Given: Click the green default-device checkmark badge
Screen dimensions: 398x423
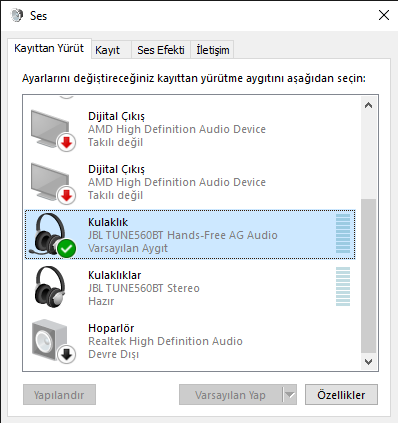Looking at the screenshot, I should pos(67,248).
